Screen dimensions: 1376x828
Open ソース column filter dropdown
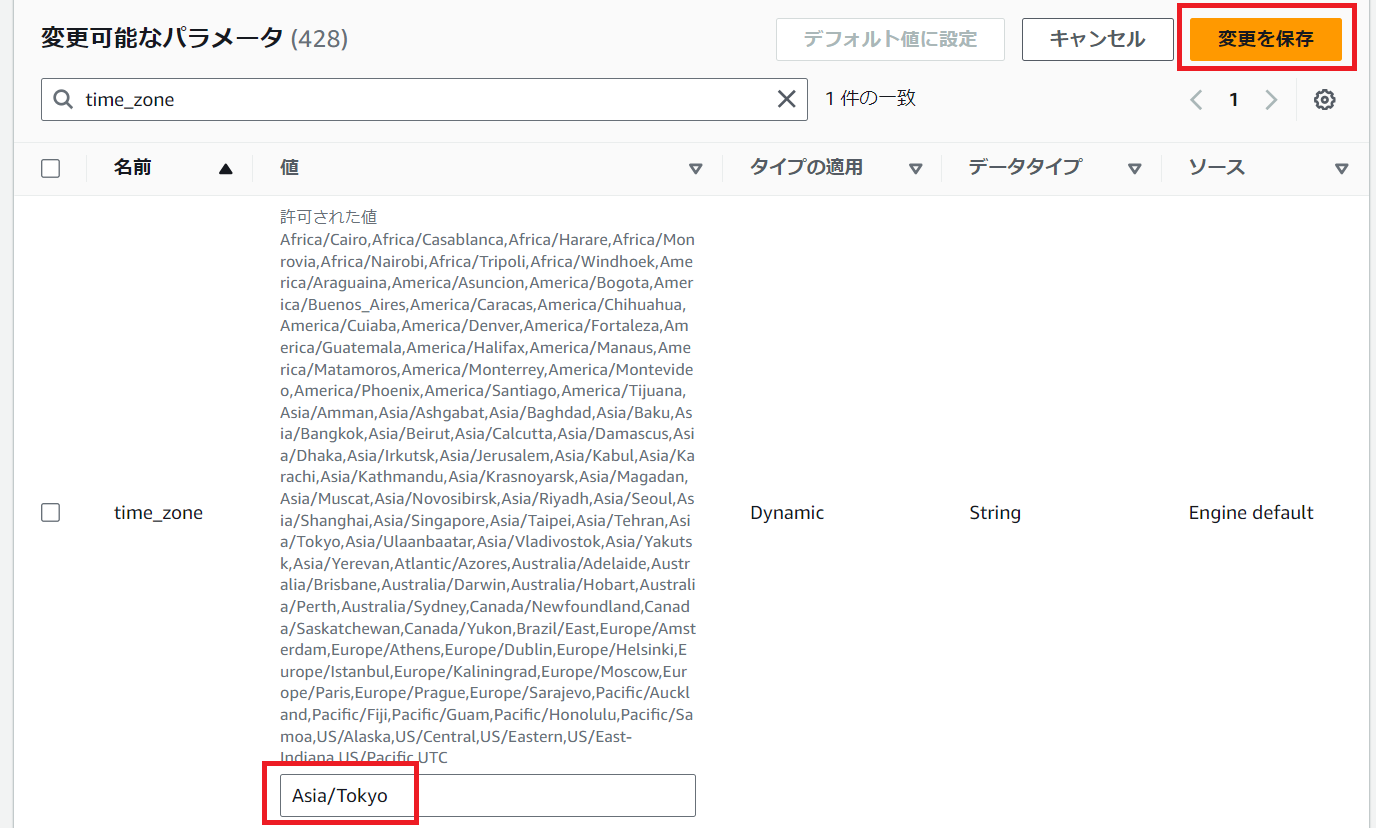point(1341,169)
